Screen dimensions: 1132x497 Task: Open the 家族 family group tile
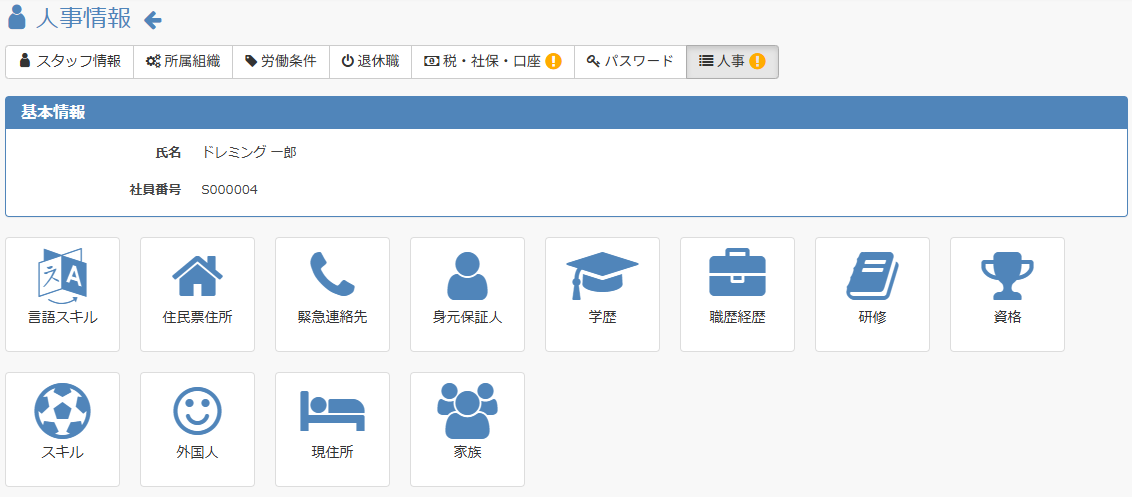point(467,430)
